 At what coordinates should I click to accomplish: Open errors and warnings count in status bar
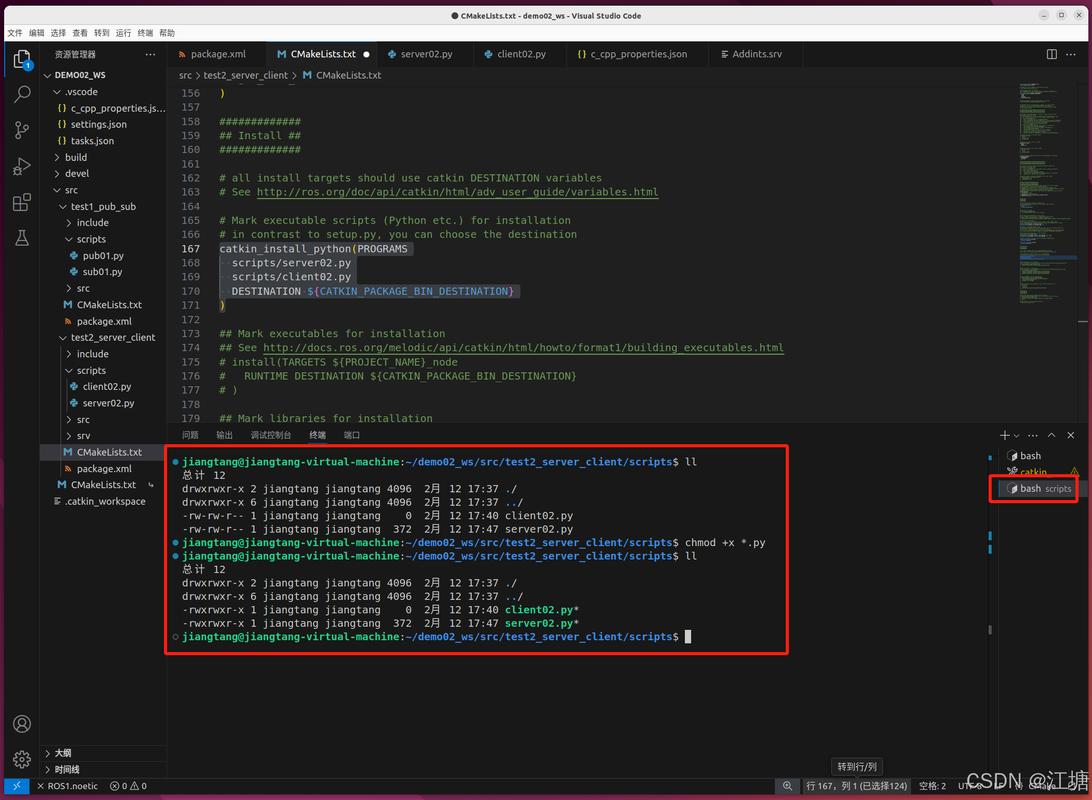(128, 786)
